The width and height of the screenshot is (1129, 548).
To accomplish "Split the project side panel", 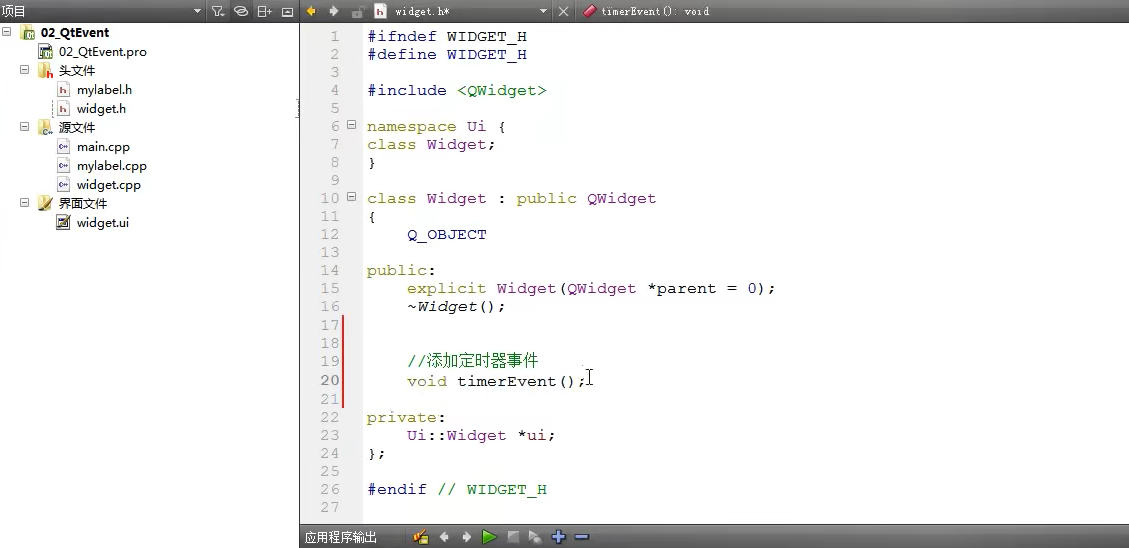I will click(265, 12).
